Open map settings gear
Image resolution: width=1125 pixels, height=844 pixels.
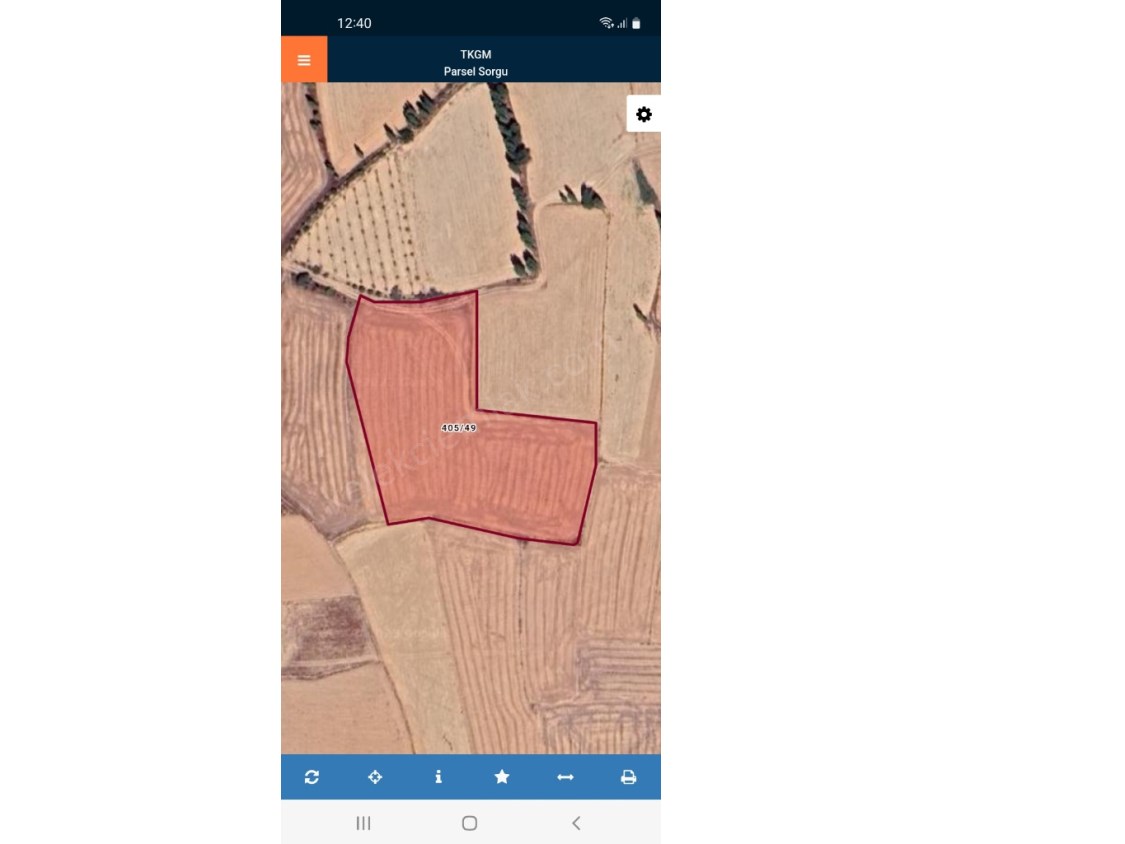click(644, 114)
